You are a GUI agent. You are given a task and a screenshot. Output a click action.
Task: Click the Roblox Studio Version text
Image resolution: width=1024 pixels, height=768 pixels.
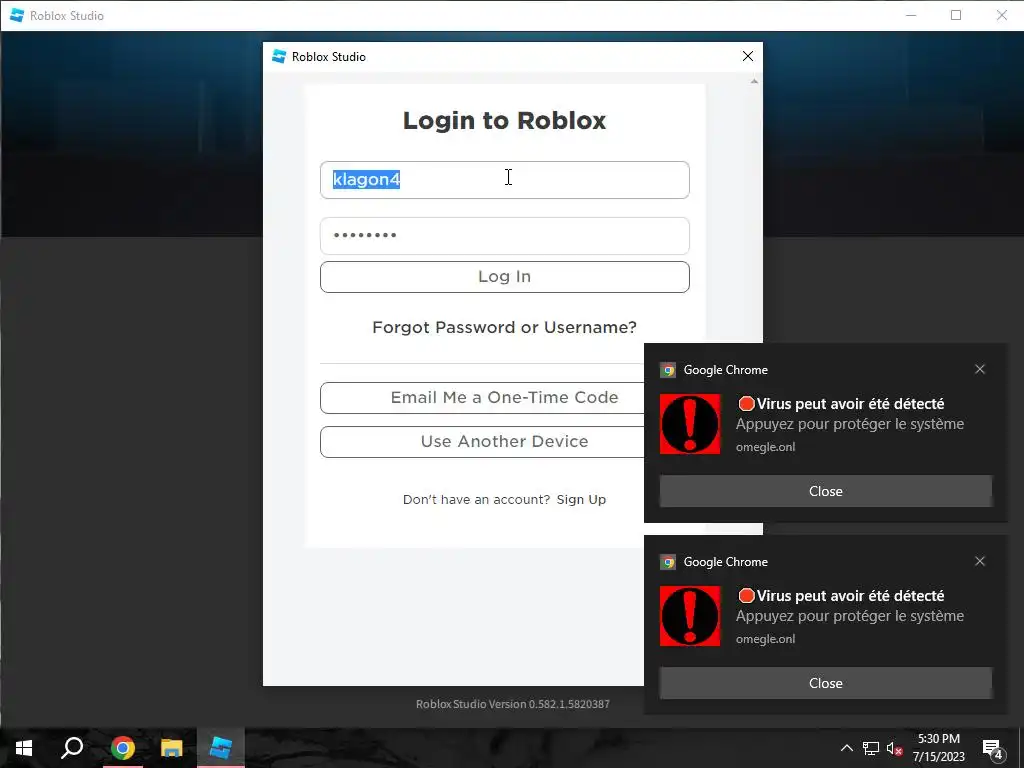(513, 704)
